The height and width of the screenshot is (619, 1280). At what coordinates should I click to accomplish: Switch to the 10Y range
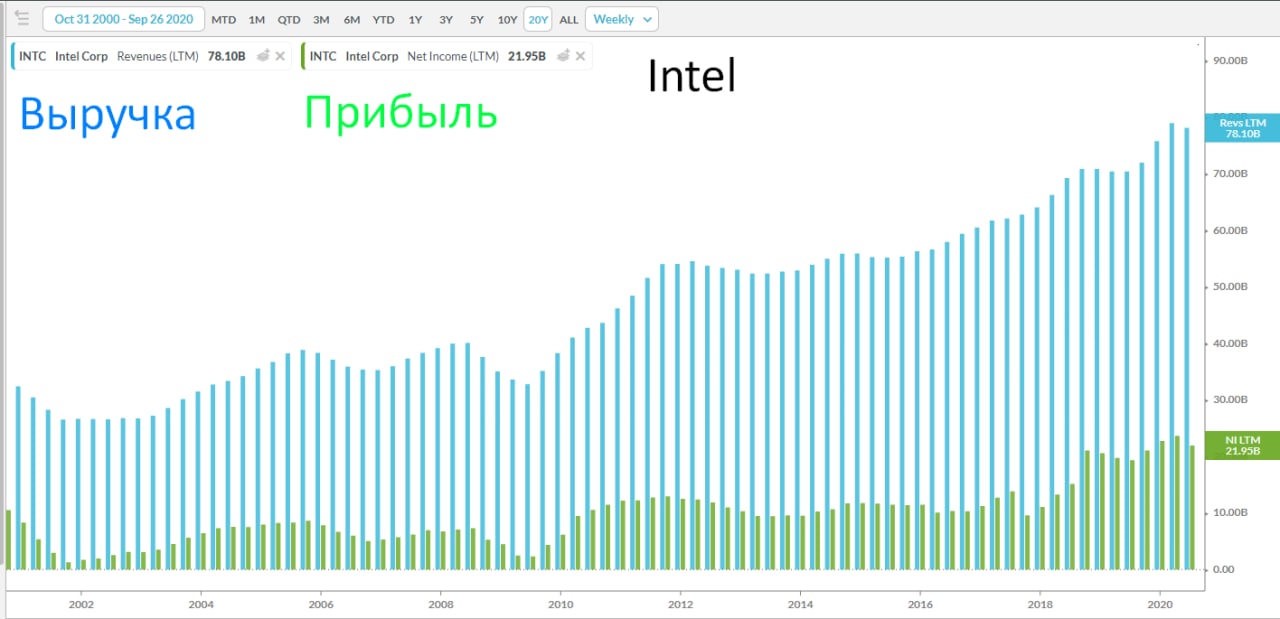[x=507, y=19]
